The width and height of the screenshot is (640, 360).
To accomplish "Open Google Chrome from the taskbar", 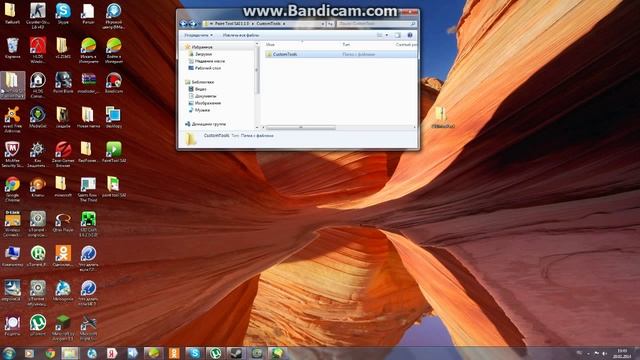I will point(50,353).
